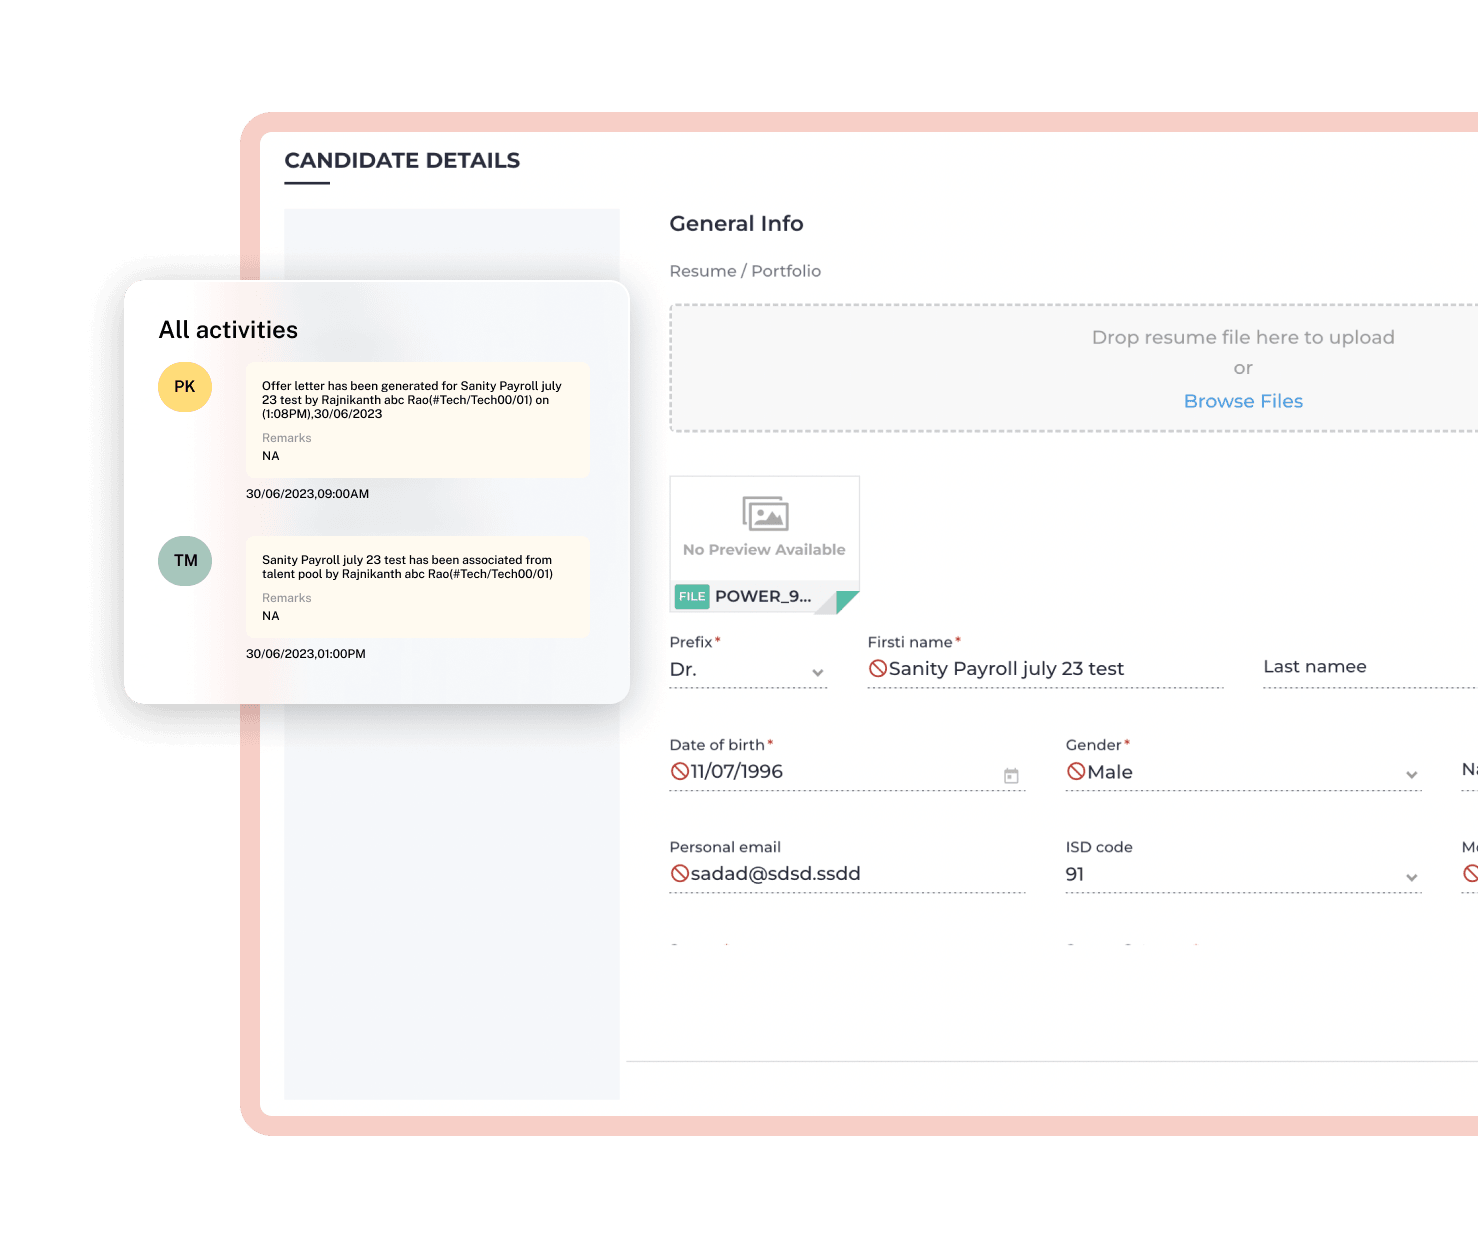Click the restricted icon beside First name
The height and width of the screenshot is (1252, 1478).
point(878,669)
